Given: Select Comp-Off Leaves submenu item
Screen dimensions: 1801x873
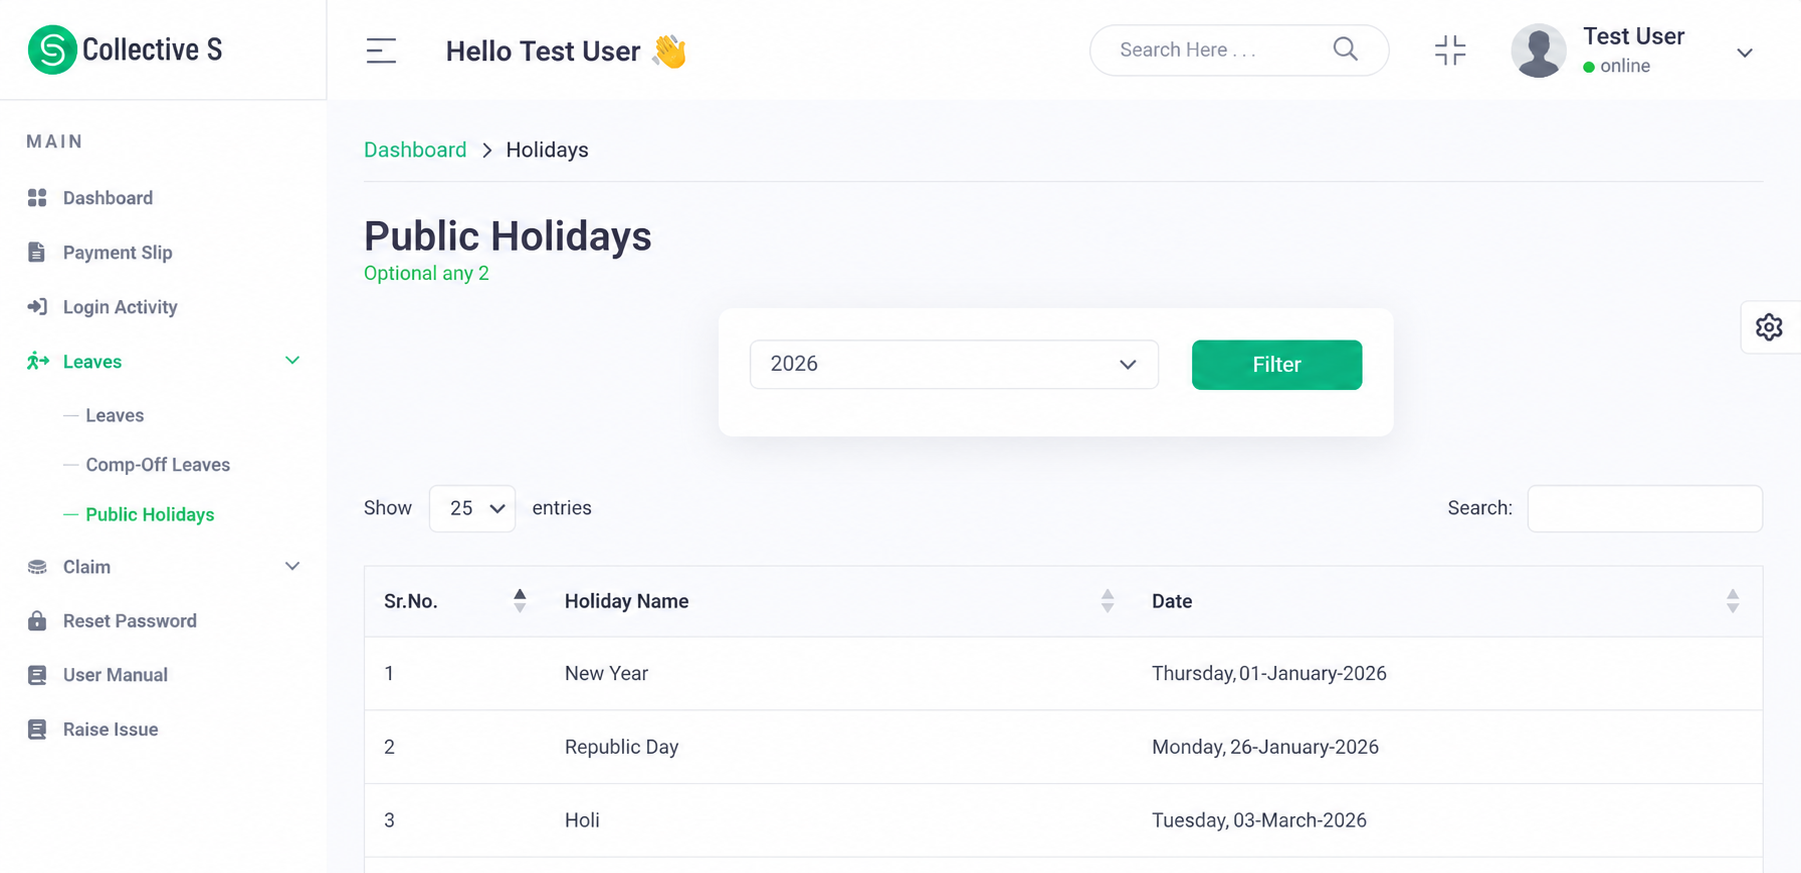Looking at the screenshot, I should pyautogui.click(x=158, y=465).
